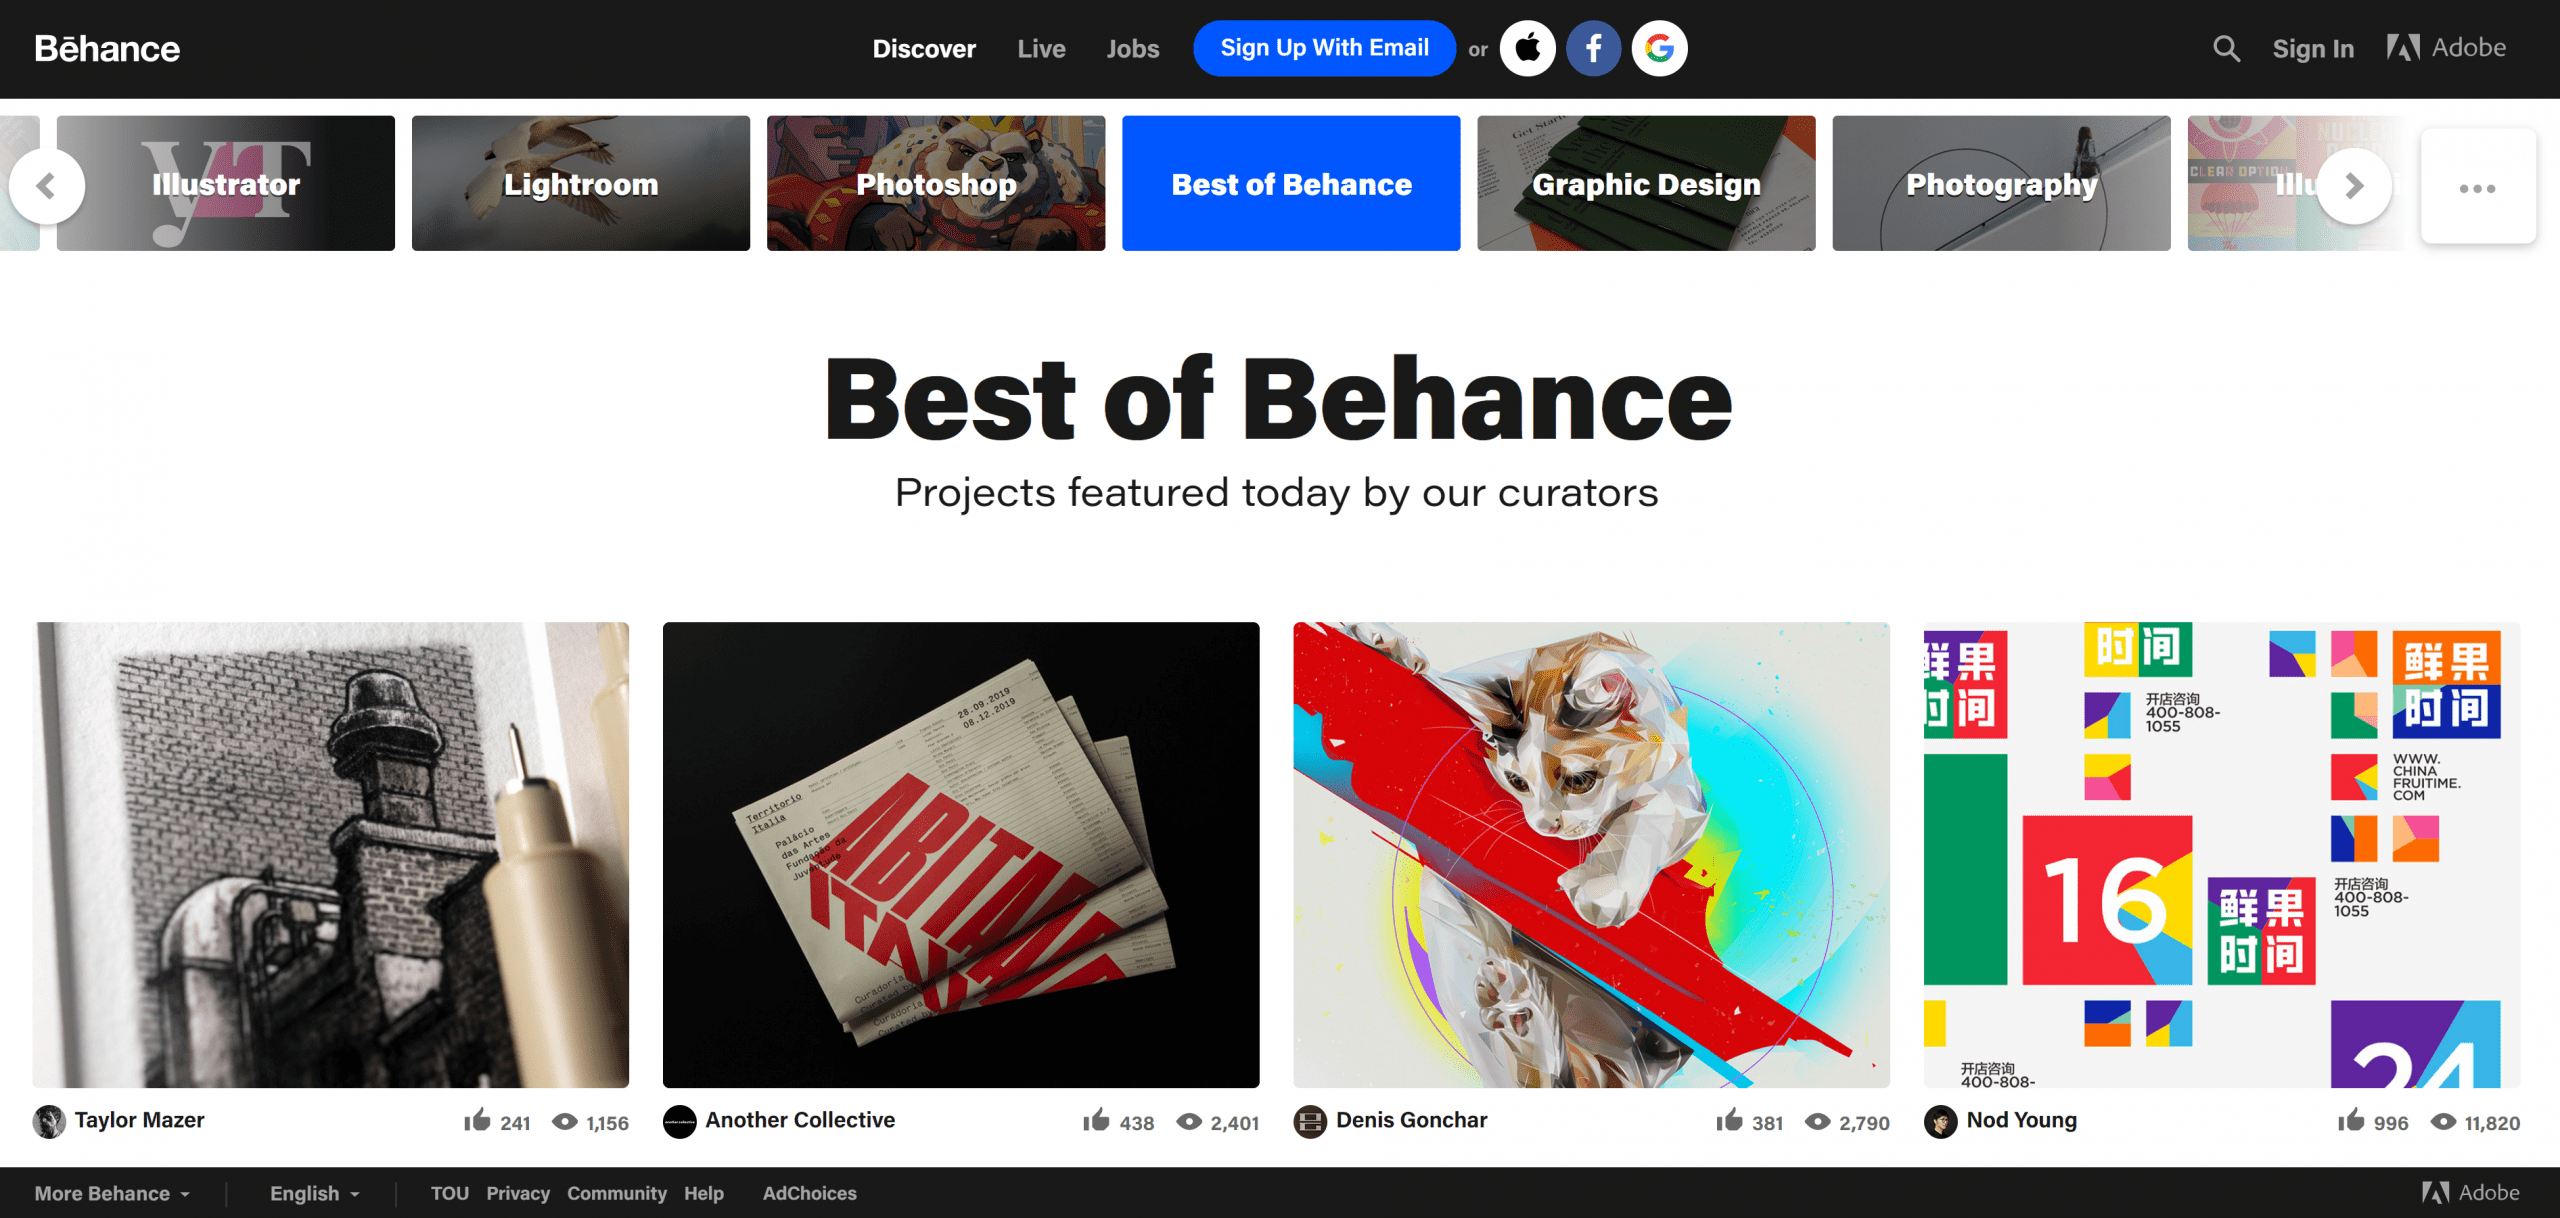Show previous categories with left arrow
The width and height of the screenshot is (2560, 1218).
pyautogui.click(x=46, y=186)
